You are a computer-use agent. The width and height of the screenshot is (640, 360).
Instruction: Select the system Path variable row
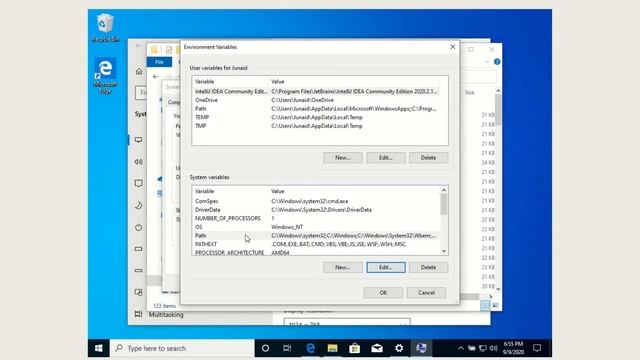tap(316, 236)
